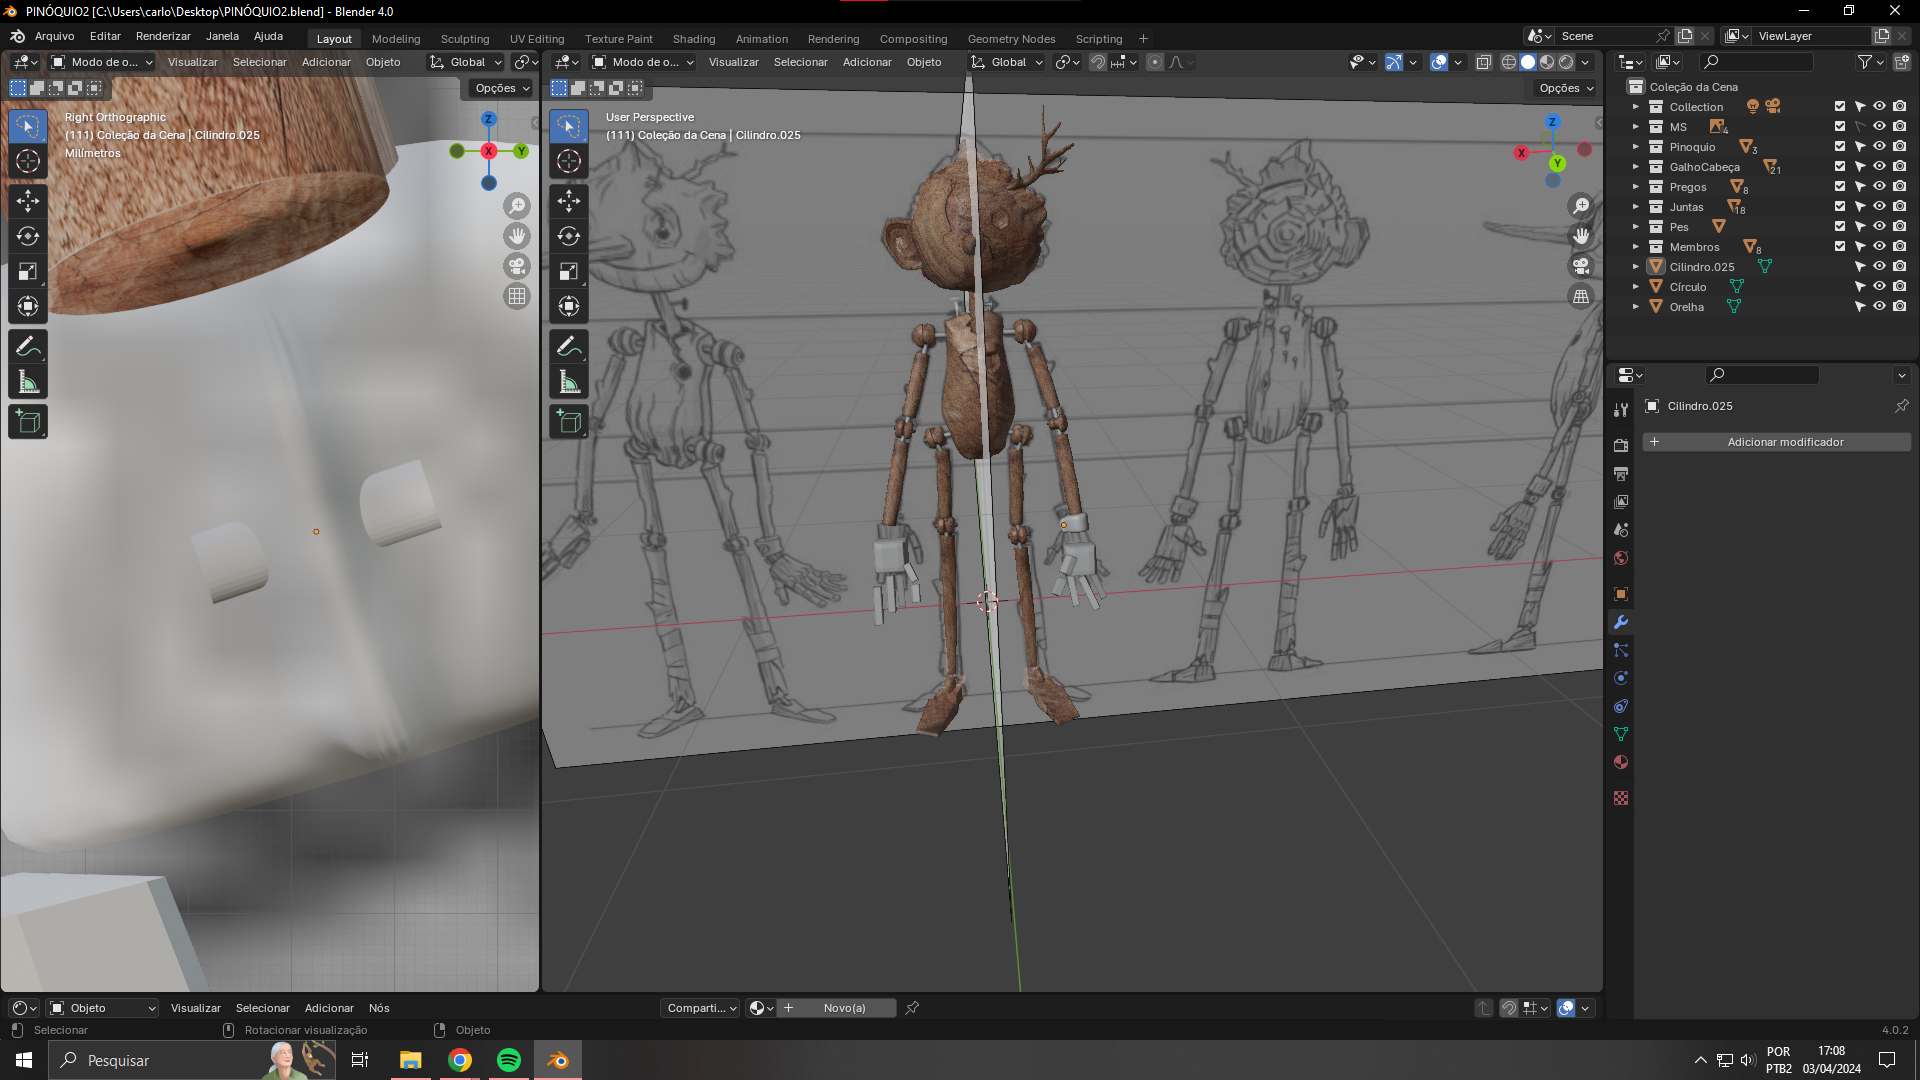
Task: Open the Object Data properties tab
Action: (1621, 734)
